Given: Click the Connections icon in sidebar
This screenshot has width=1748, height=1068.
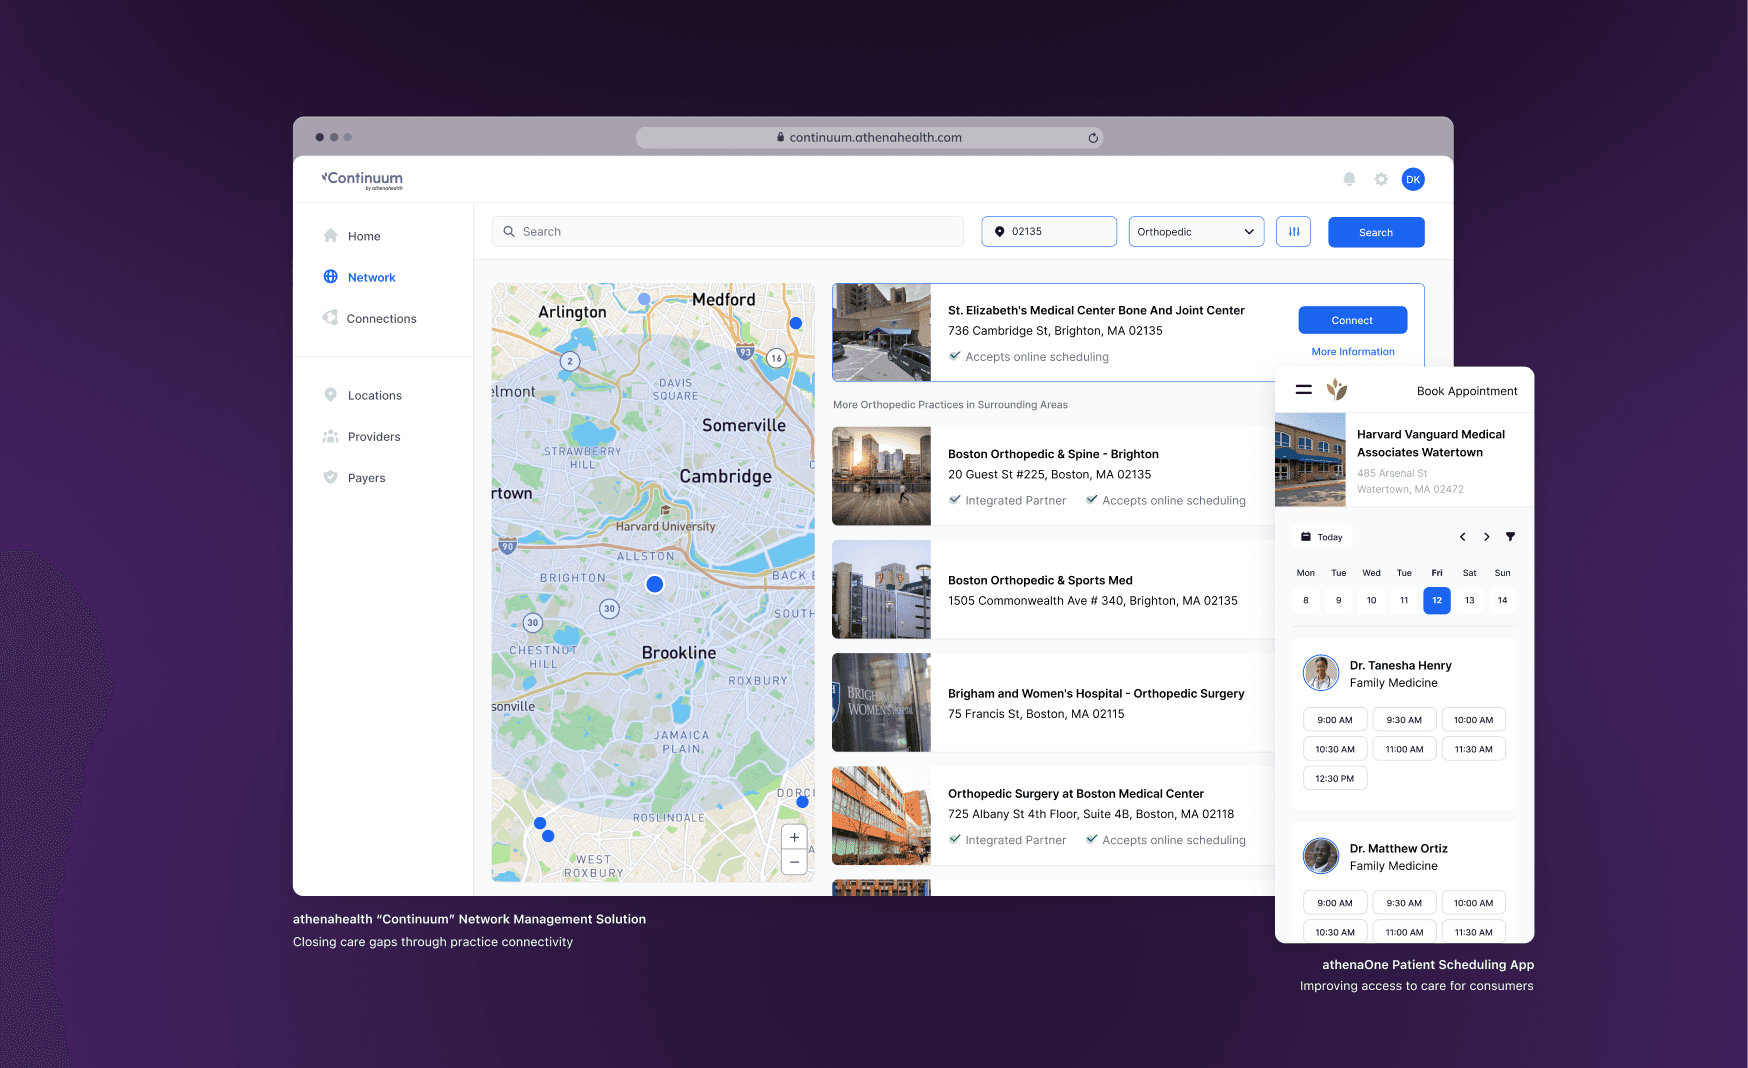Looking at the screenshot, I should coord(330,318).
